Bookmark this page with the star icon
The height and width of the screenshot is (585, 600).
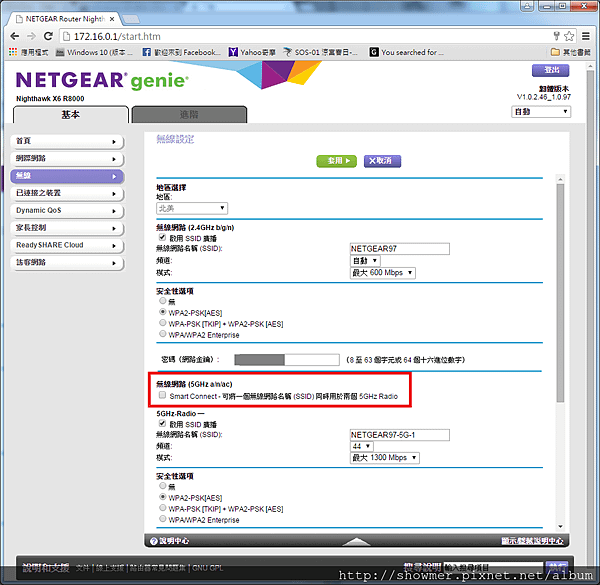[x=569, y=36]
